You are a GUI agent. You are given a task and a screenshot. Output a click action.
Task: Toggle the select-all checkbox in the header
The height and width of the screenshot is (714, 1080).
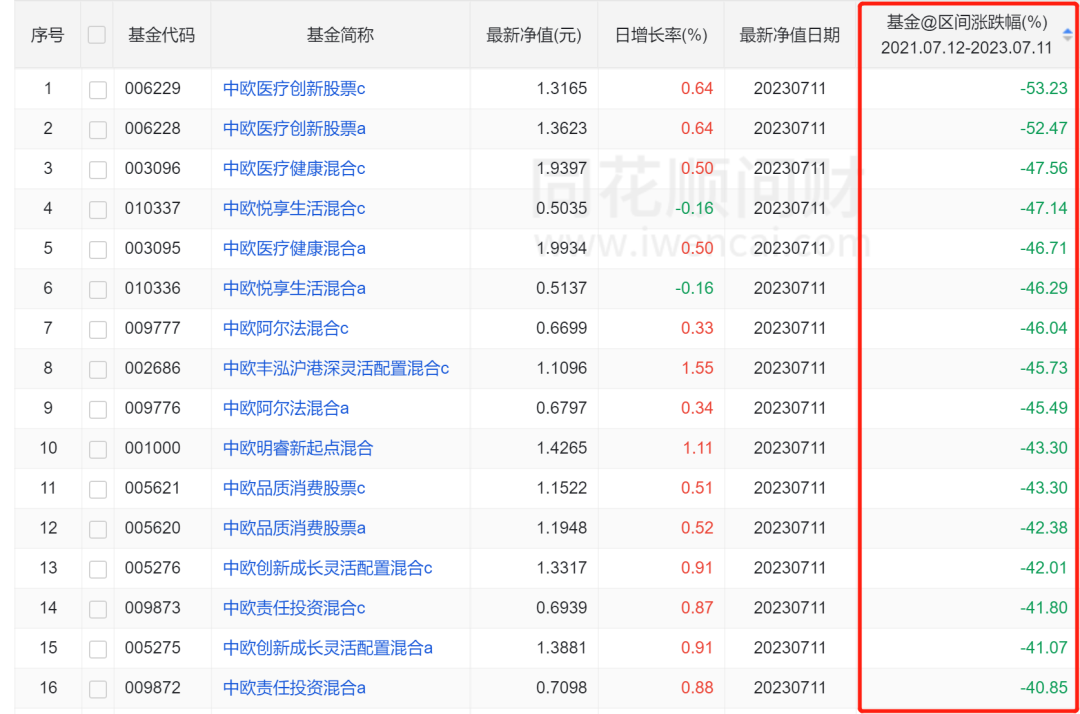pyautogui.click(x=96, y=35)
